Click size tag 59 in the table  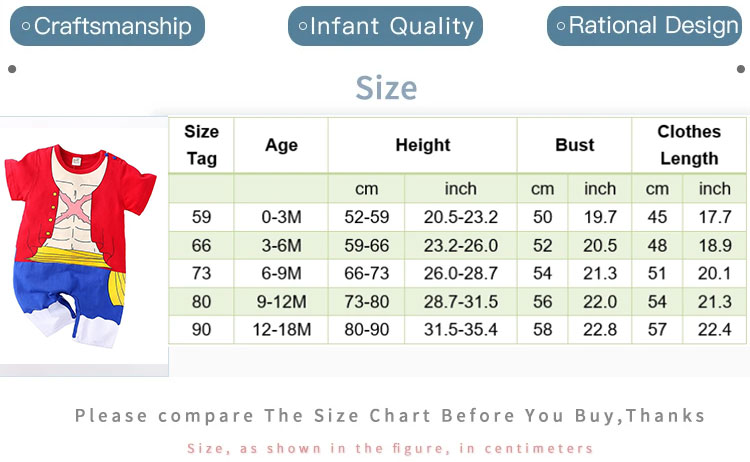tap(202, 217)
